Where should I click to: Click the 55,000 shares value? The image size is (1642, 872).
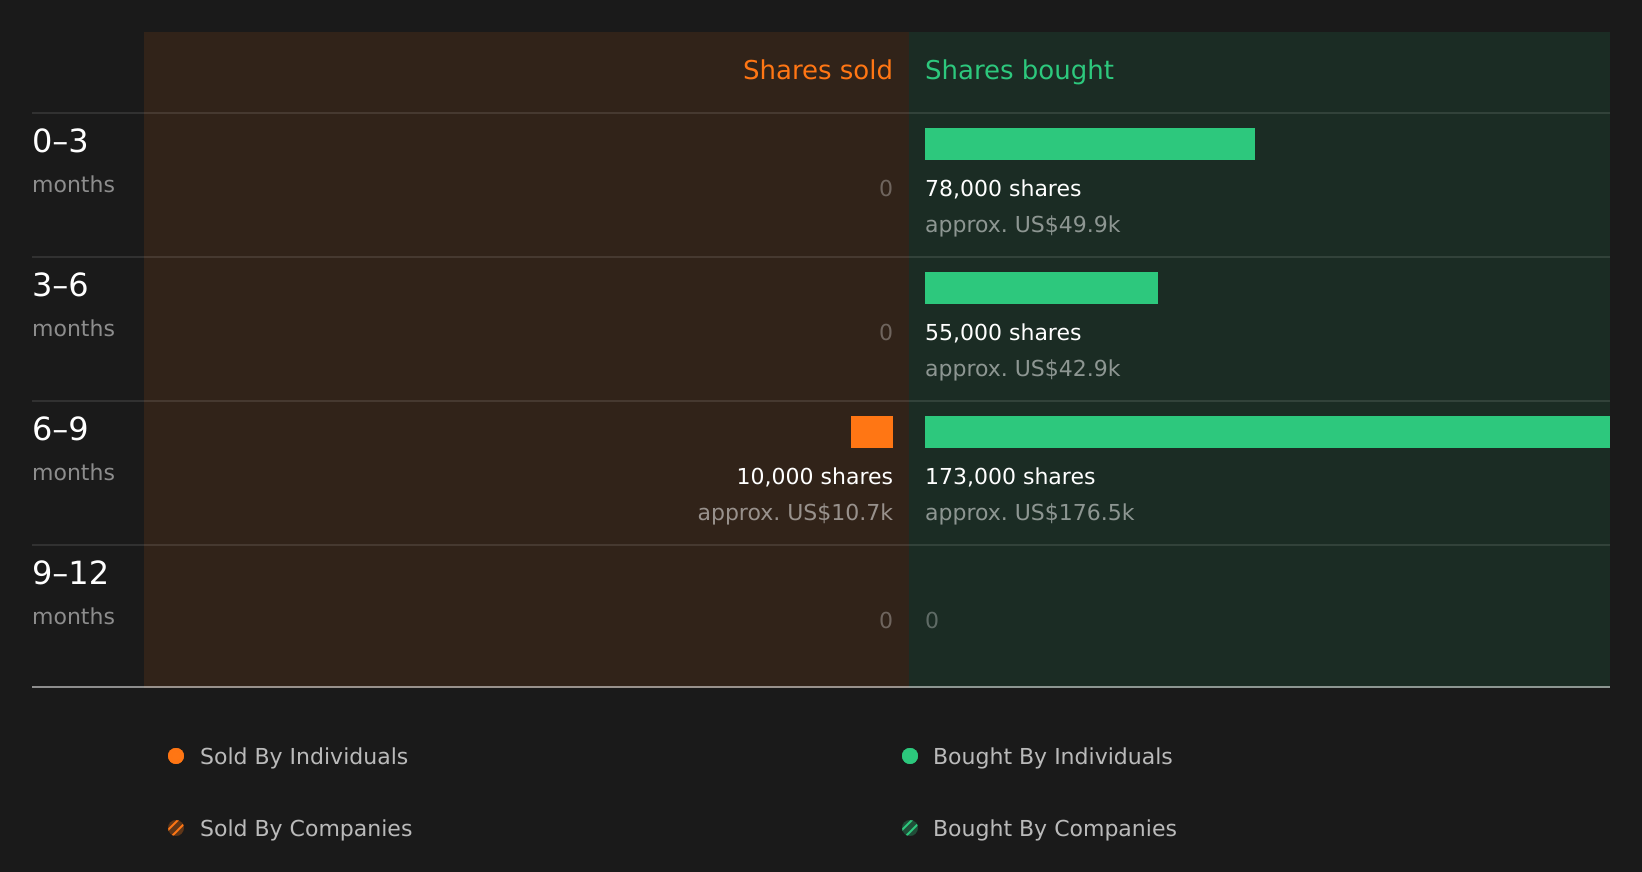[1003, 333]
